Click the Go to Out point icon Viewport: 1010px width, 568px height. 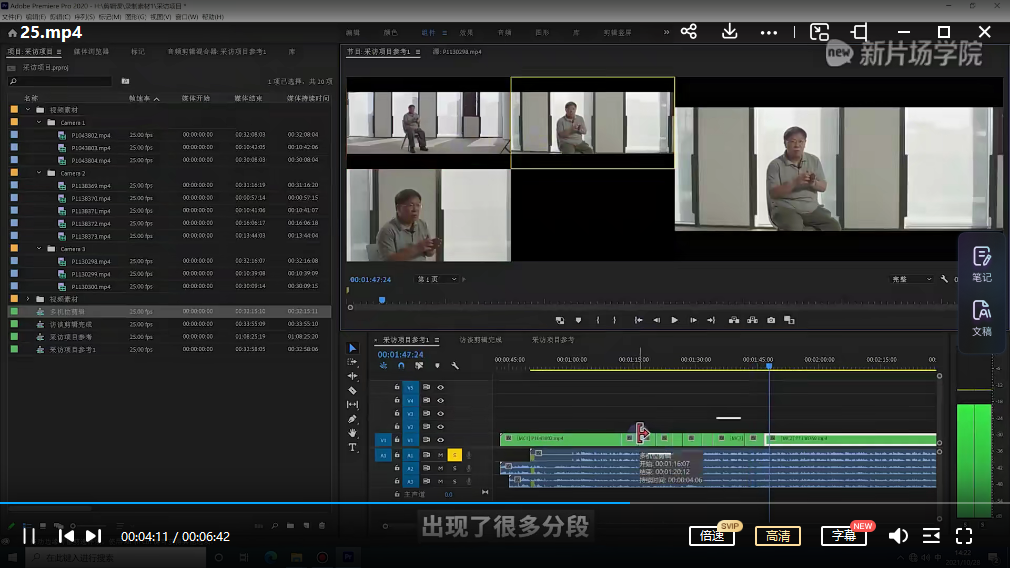pos(711,320)
